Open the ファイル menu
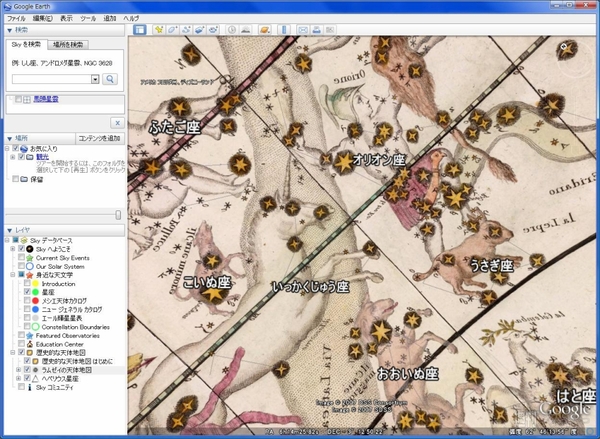Screen dimensions: 600x439 [17, 18]
